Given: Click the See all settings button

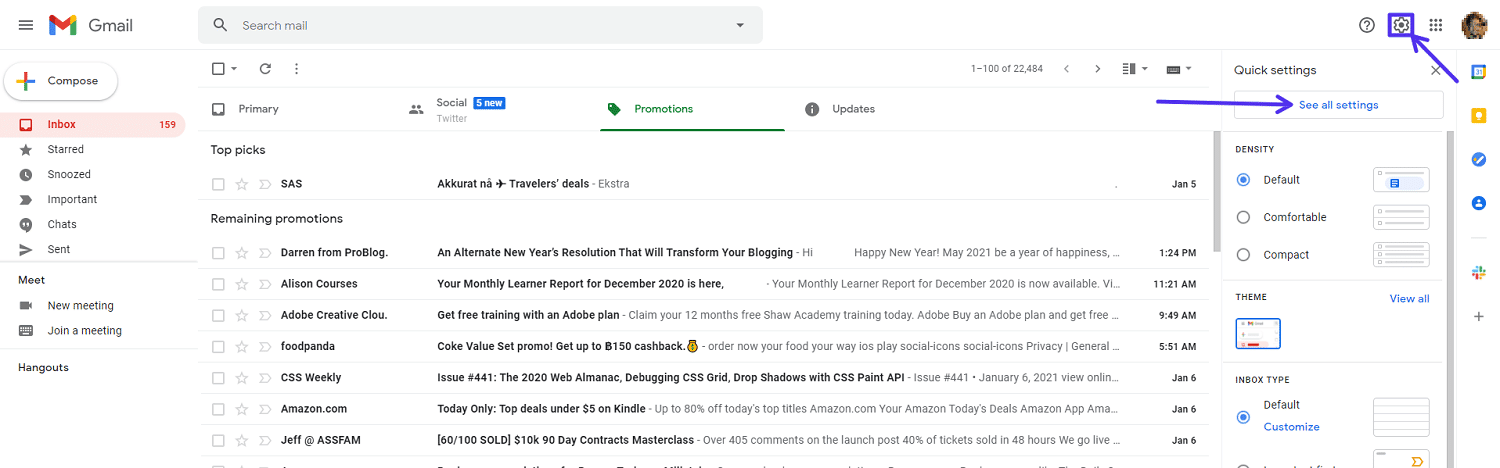Looking at the screenshot, I should (1338, 105).
